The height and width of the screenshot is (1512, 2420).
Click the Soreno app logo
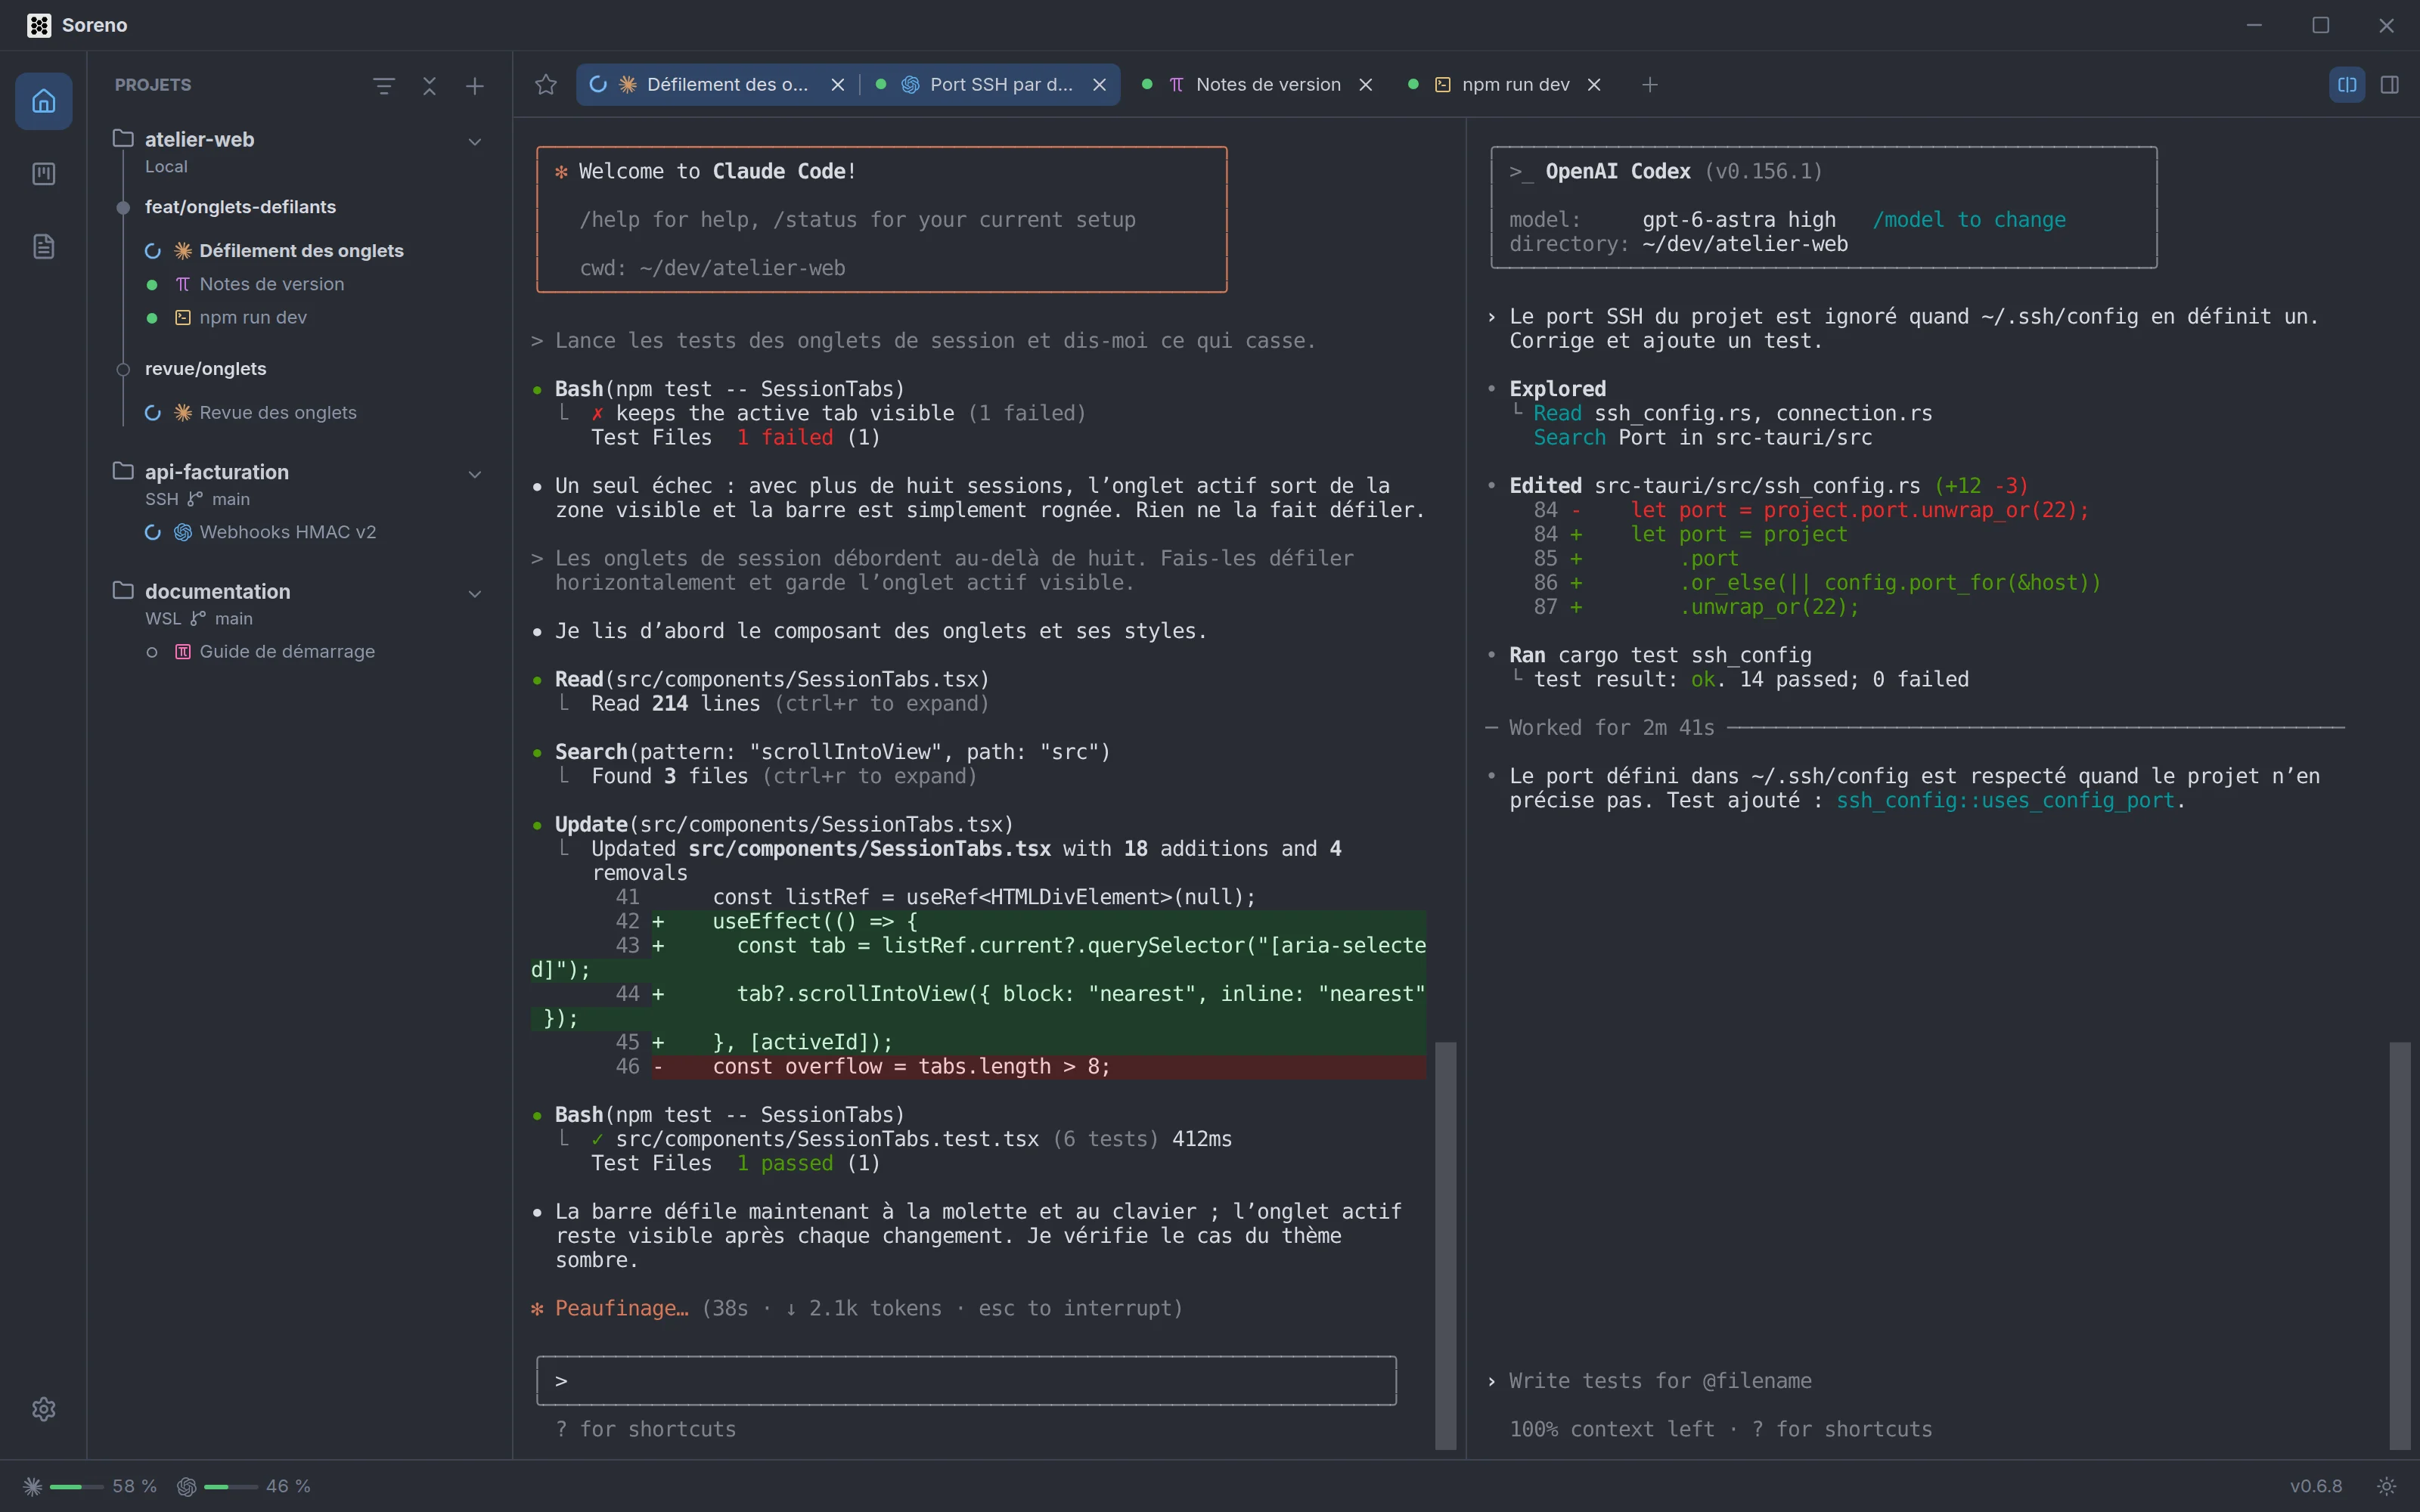[39, 25]
